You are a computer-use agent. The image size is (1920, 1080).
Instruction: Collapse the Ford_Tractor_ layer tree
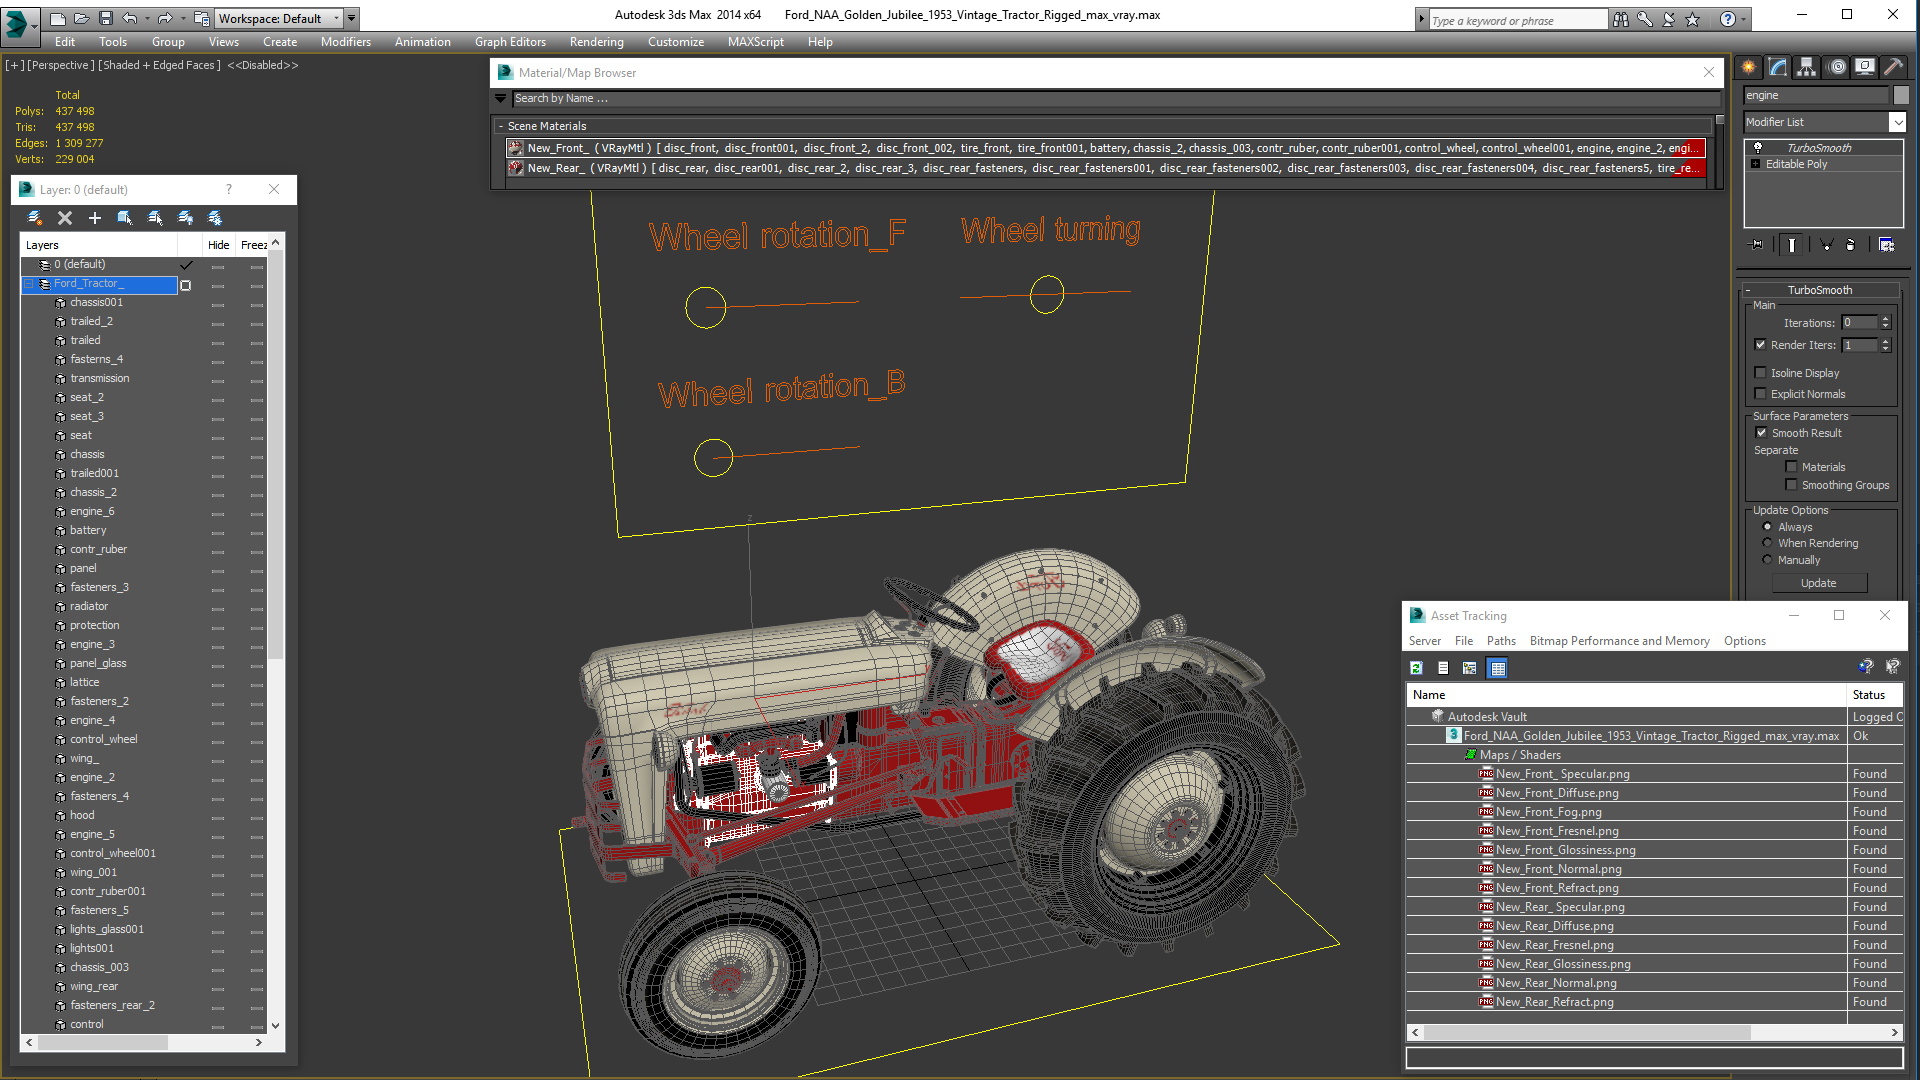[x=30, y=284]
